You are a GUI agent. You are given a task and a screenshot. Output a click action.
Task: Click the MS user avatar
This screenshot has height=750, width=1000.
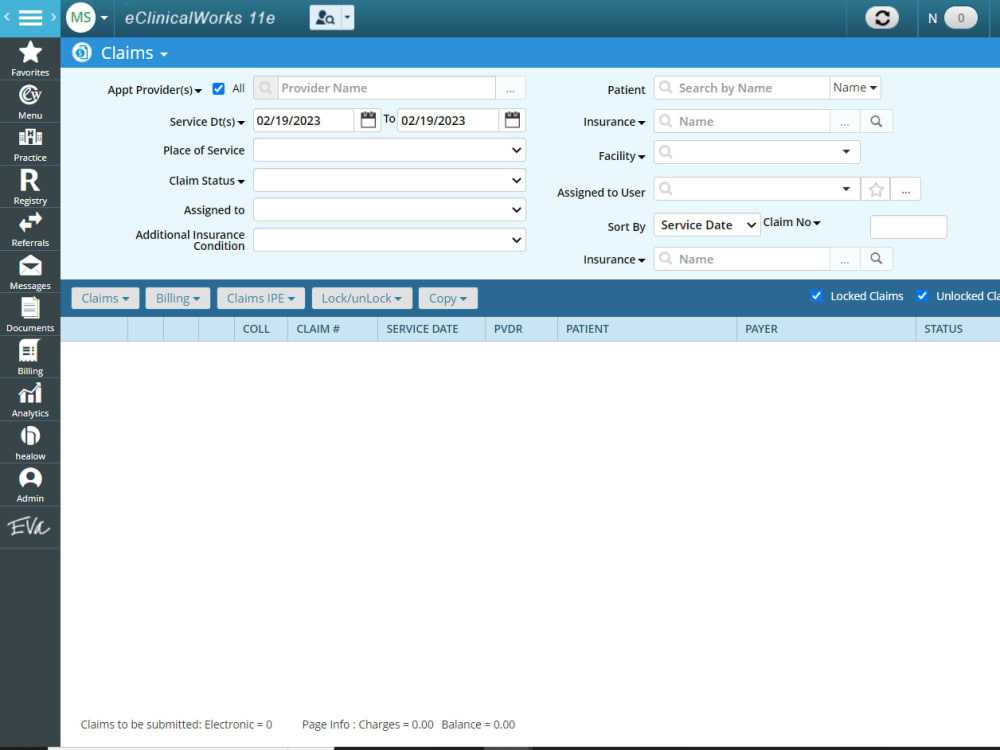[x=81, y=18]
